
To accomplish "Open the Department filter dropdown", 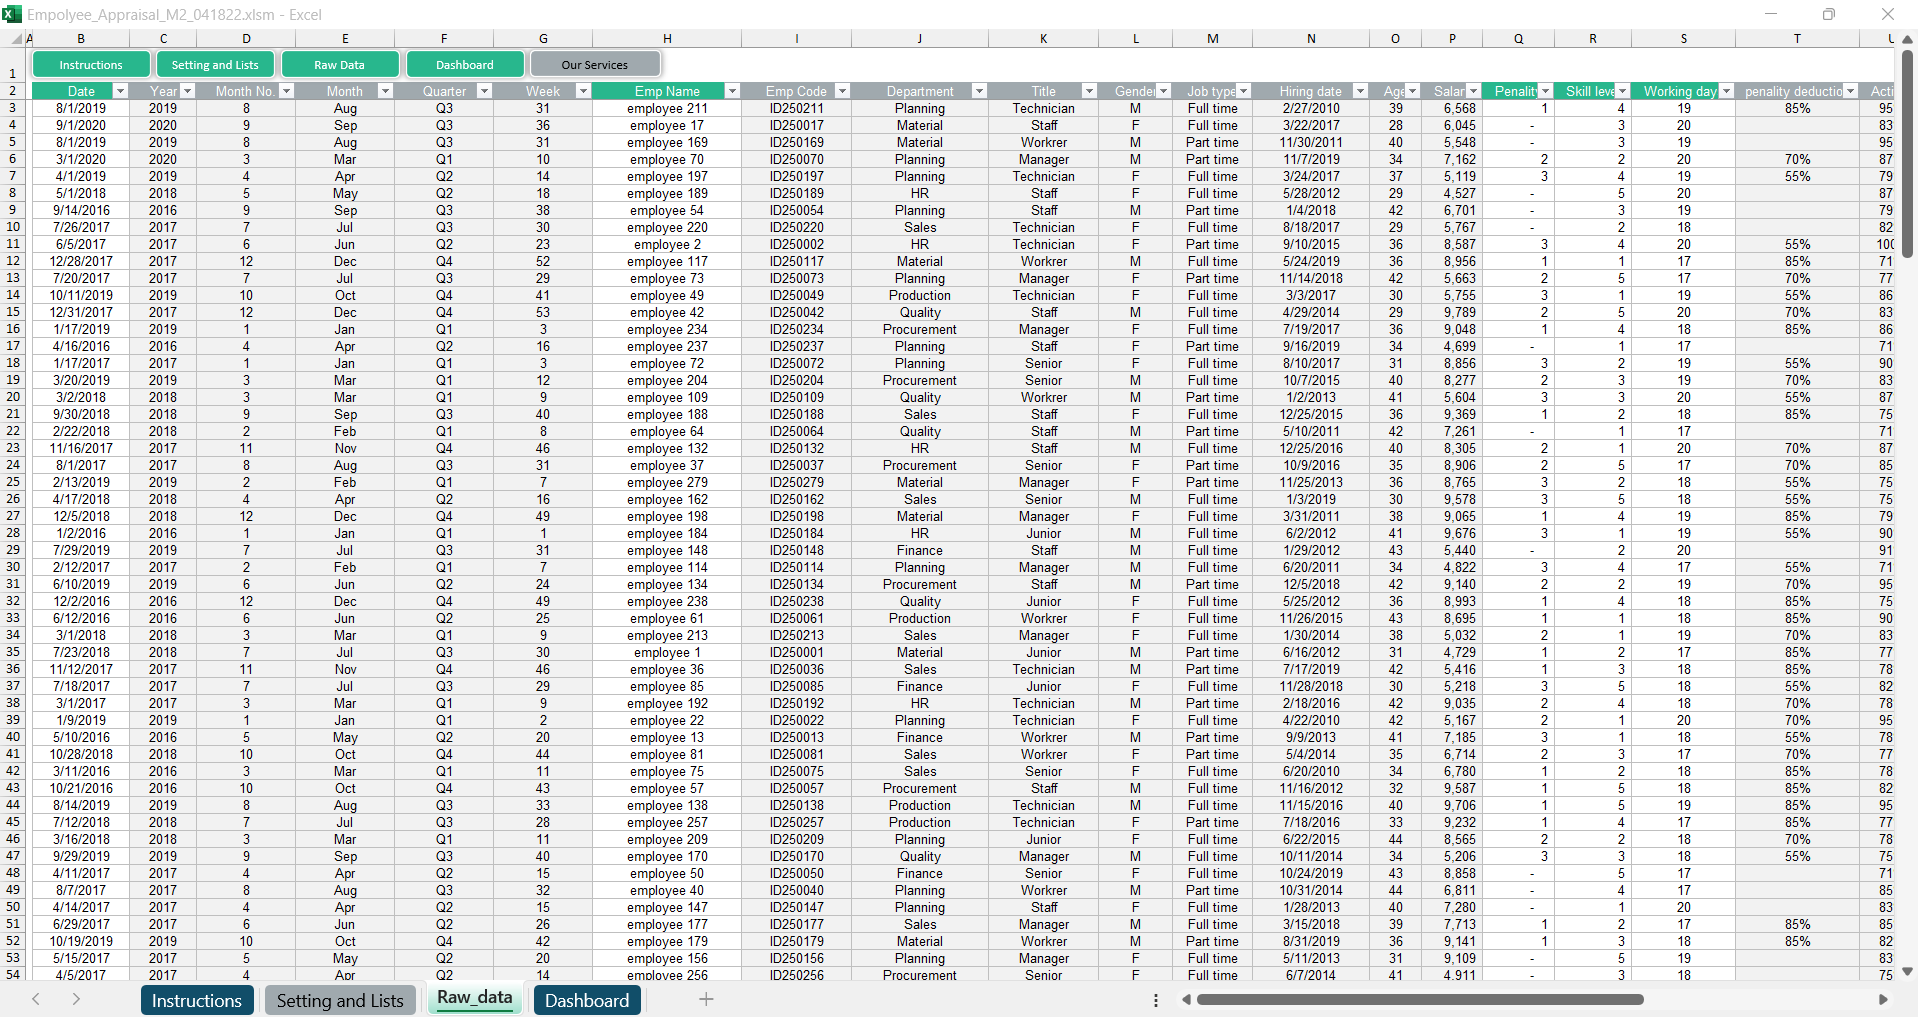I will [x=979, y=91].
